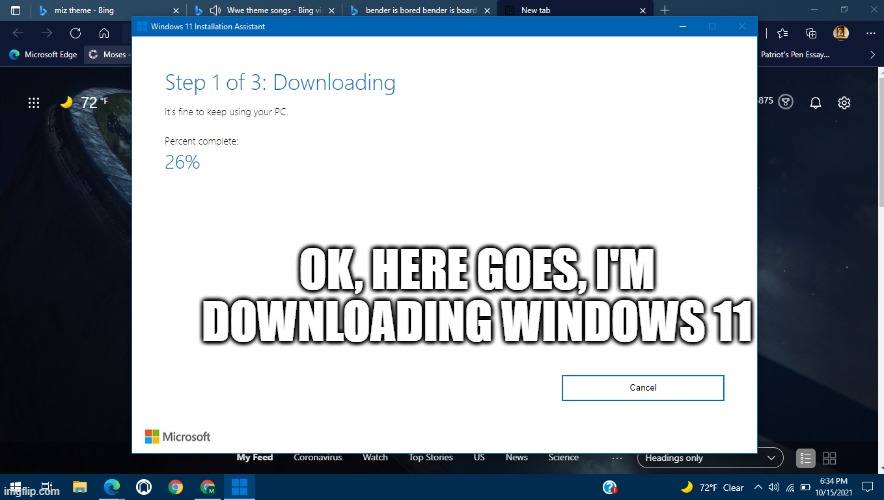Screen dimensions: 884x500
Task: Open the Edge tab actions menu icon
Action: [x=15, y=10]
